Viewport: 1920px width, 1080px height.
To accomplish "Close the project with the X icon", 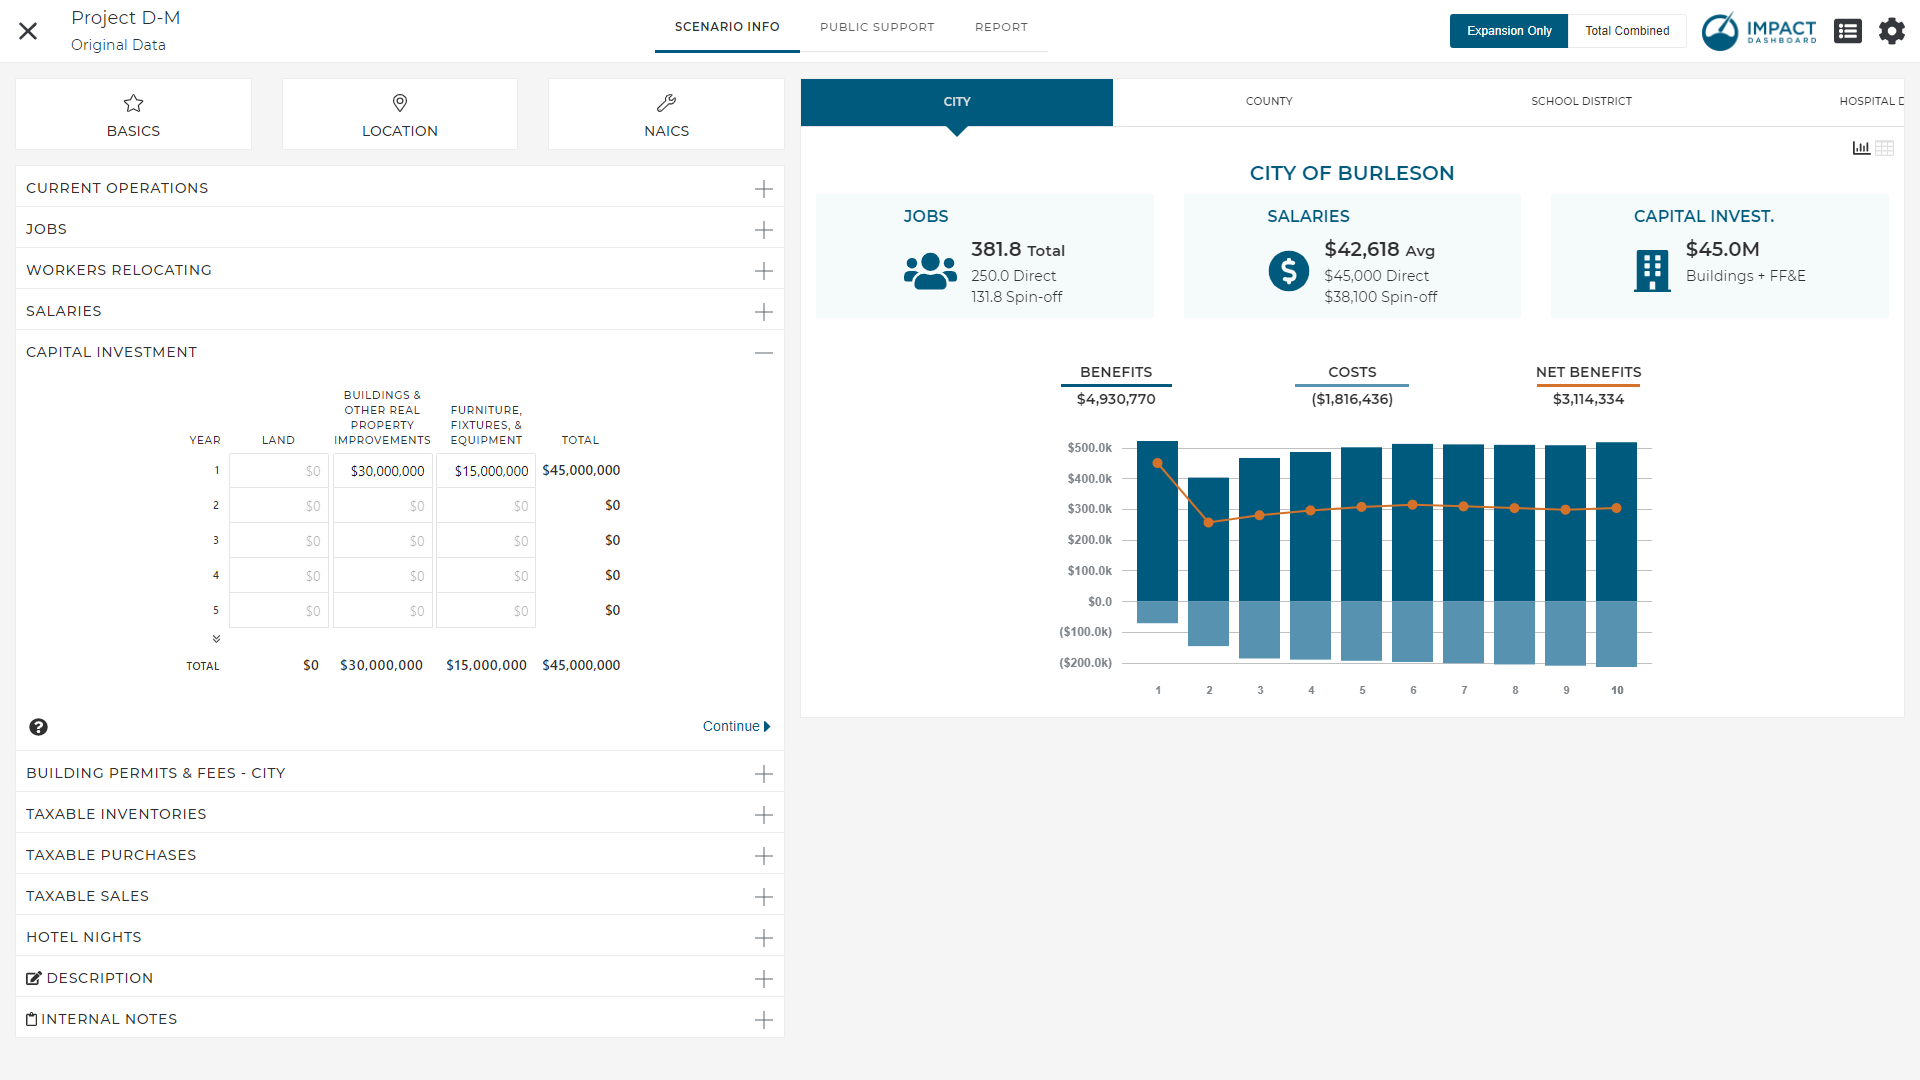I will [28, 31].
